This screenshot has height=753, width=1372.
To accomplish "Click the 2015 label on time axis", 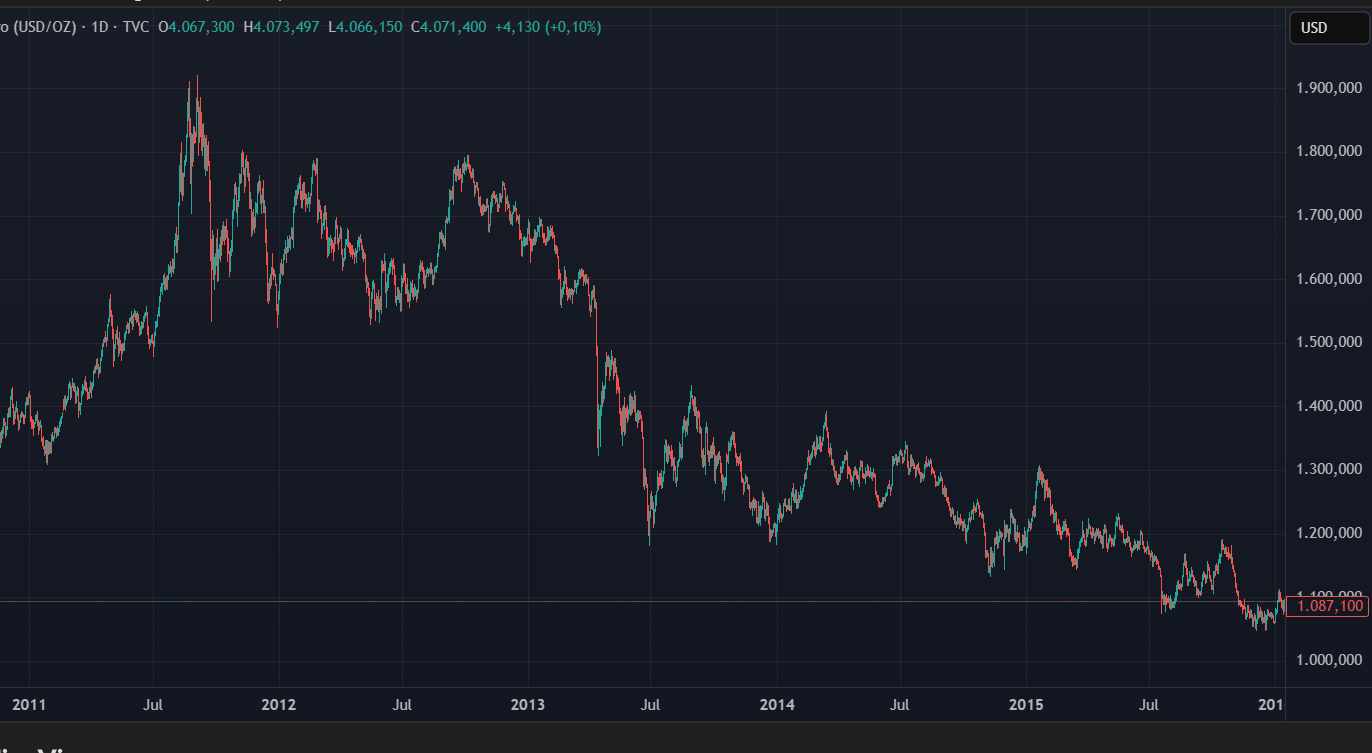I will tap(1026, 705).
